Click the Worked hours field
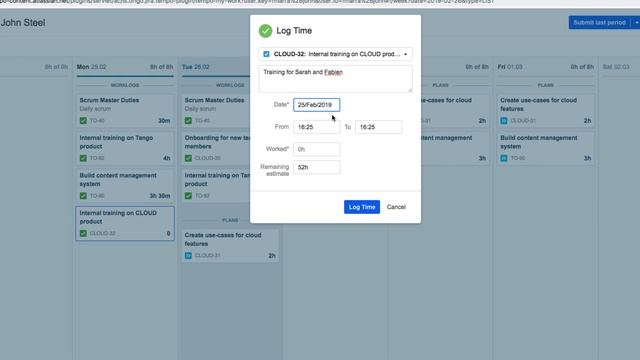 (x=316, y=149)
